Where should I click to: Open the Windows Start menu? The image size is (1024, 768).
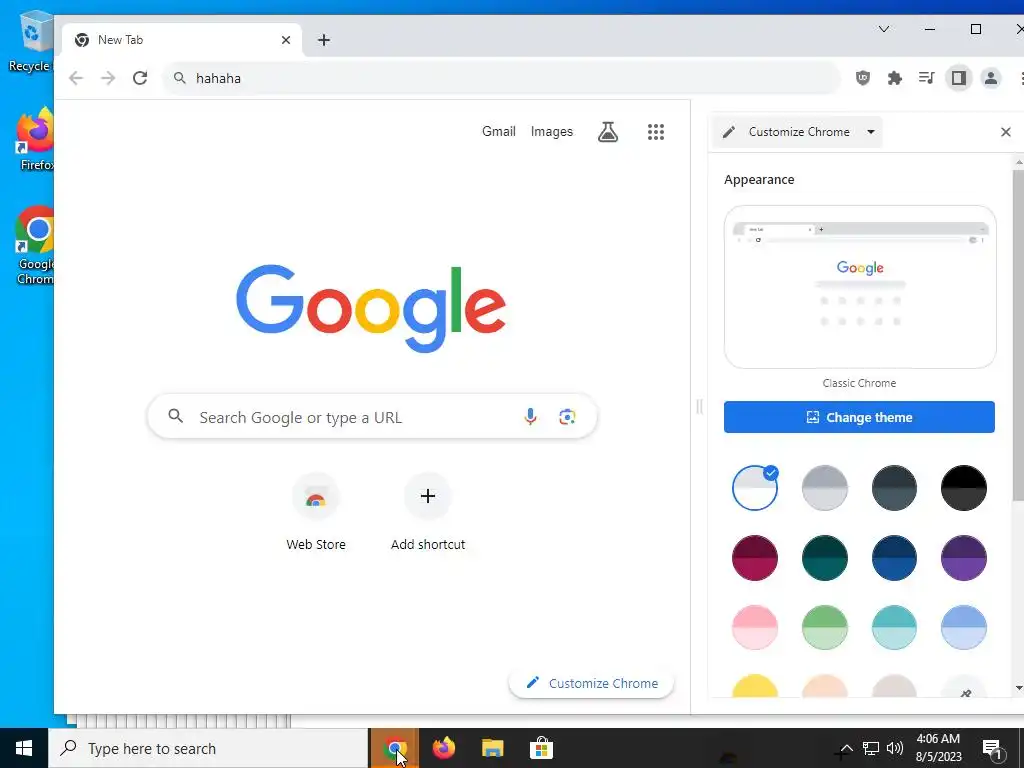(24, 748)
